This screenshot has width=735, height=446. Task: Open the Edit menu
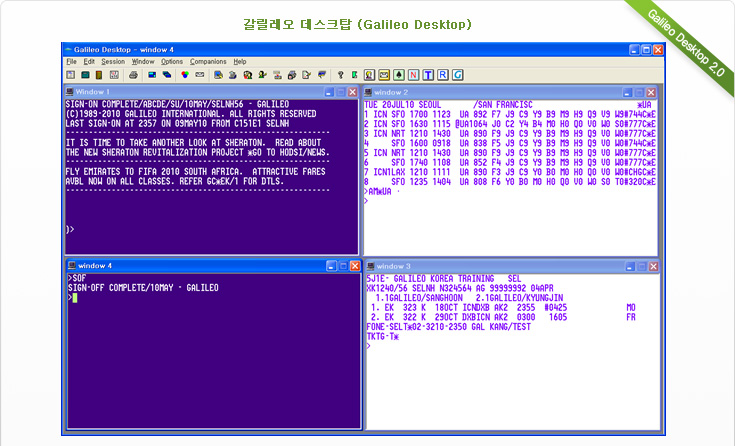pyautogui.click(x=89, y=61)
